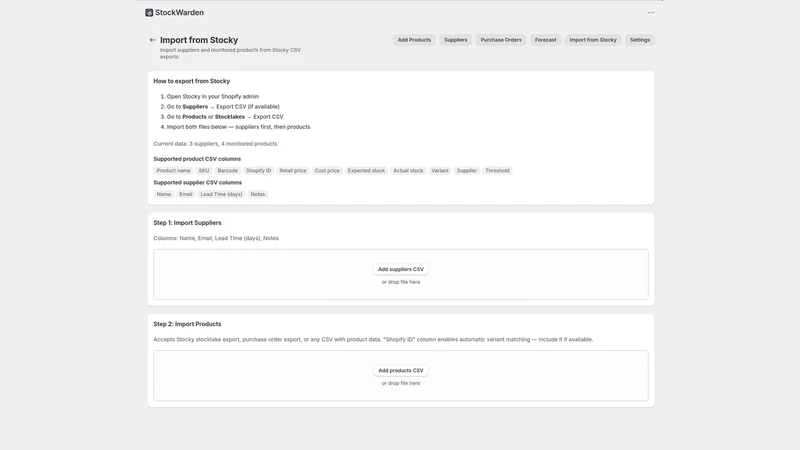The image size is (800, 450).
Task: Click the Open Stocky in your Shopify admin step
Action: tap(213, 96)
